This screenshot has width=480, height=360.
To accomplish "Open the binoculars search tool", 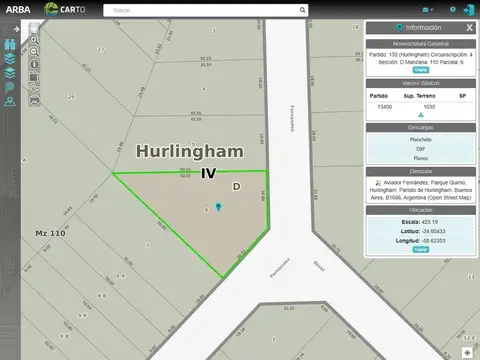I will pos(10,44).
